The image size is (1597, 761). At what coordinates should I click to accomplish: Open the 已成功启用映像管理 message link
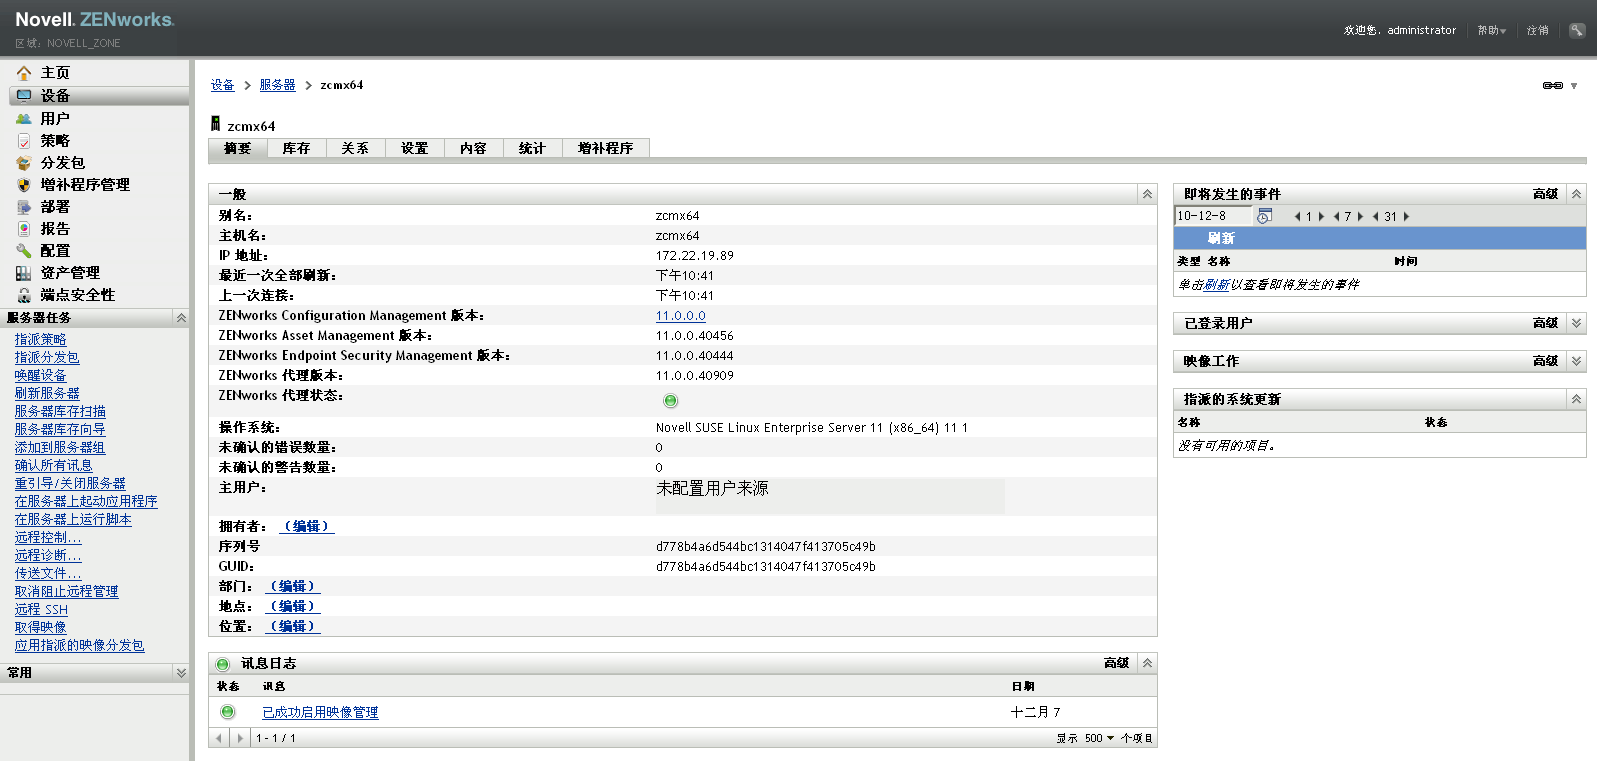click(320, 712)
